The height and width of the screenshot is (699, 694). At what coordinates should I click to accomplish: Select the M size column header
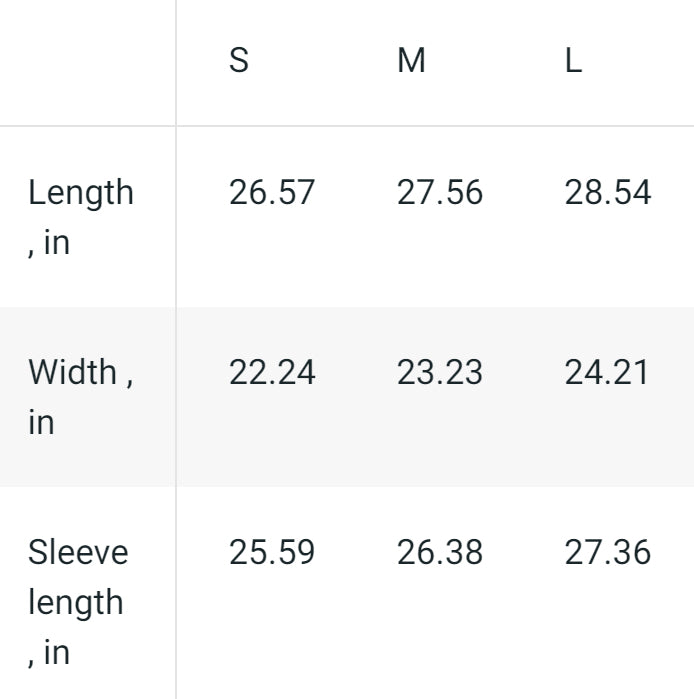pos(411,61)
